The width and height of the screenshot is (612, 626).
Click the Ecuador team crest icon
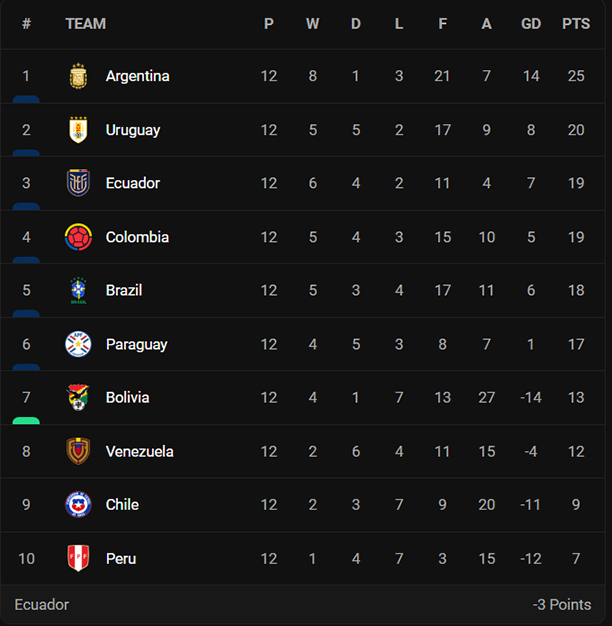78,183
